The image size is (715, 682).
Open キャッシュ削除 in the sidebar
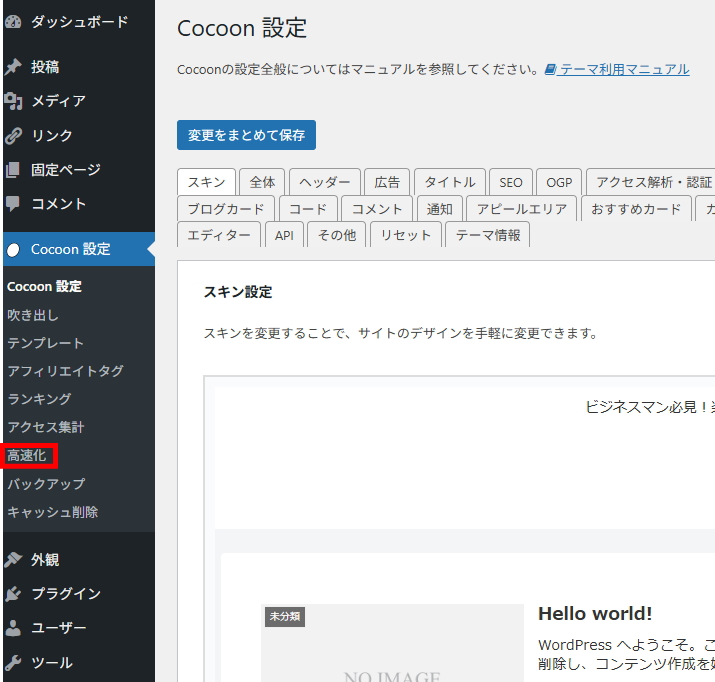pyautogui.click(x=52, y=512)
